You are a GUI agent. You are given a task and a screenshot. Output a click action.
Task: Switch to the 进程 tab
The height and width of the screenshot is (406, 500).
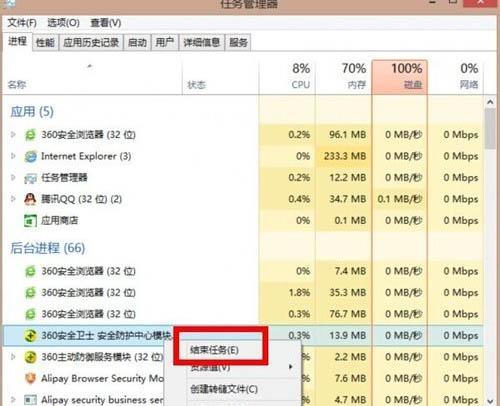[x=17, y=41]
